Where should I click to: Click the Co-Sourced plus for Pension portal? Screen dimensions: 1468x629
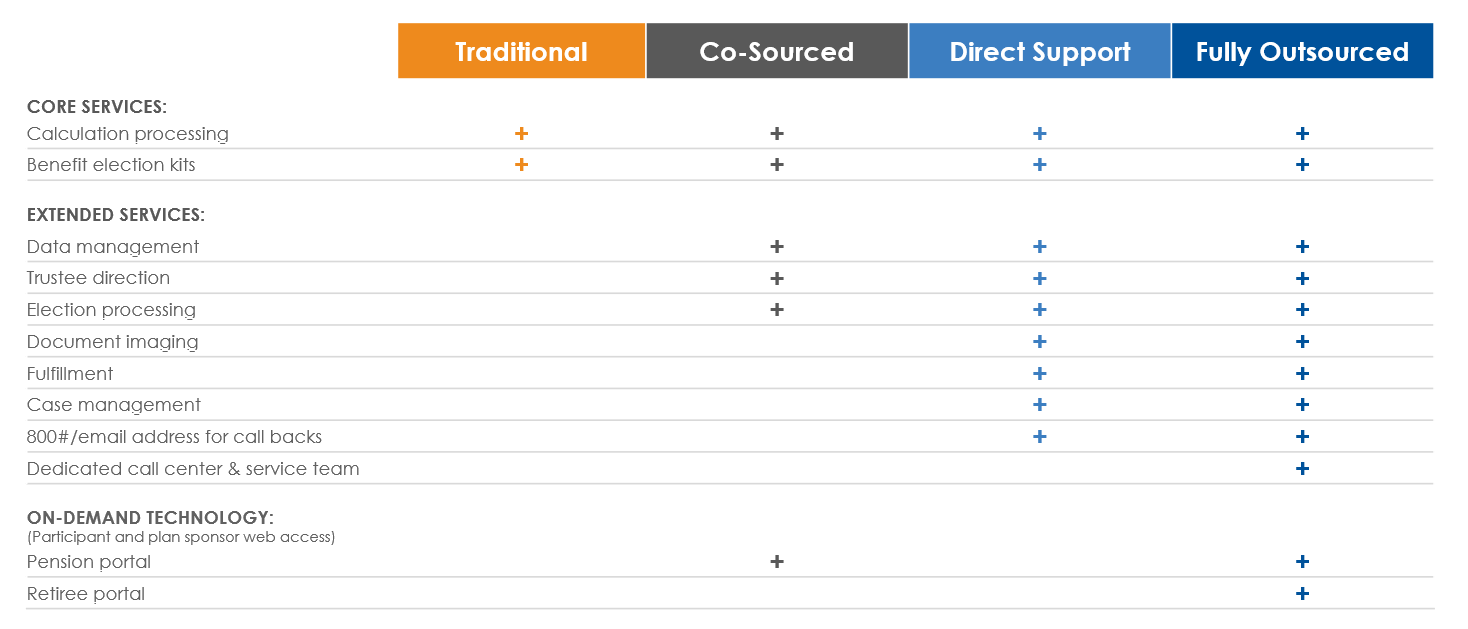pyautogui.click(x=777, y=562)
